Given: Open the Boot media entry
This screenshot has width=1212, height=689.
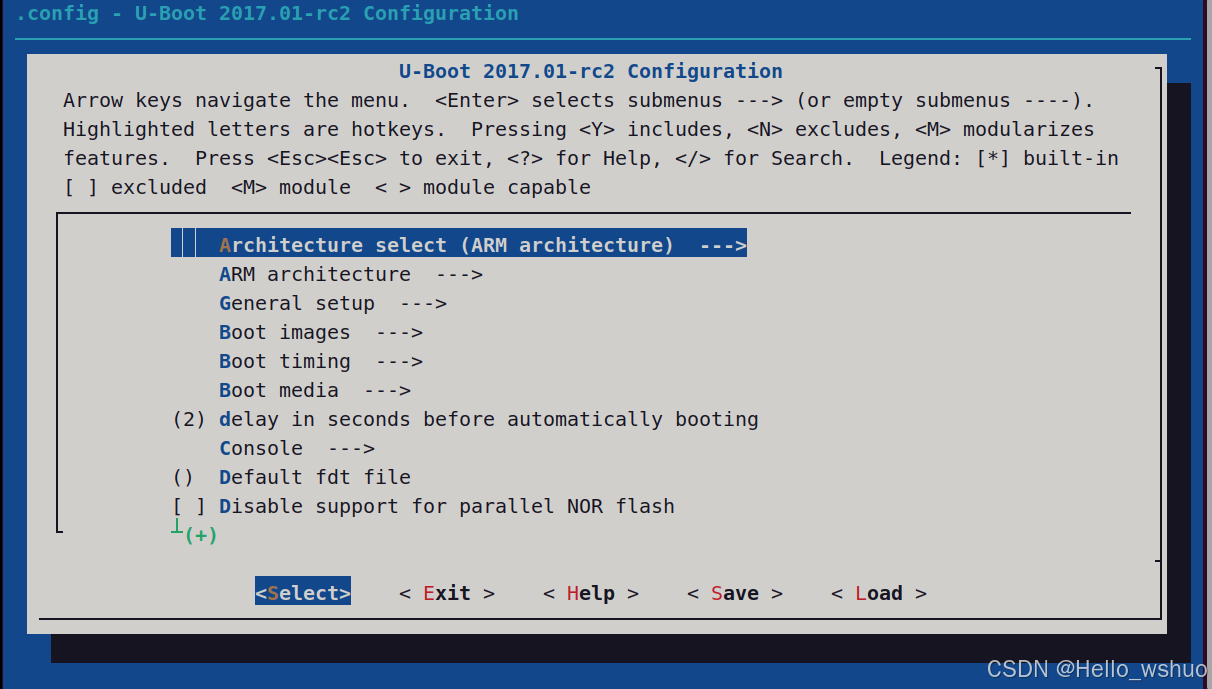Looking at the screenshot, I should (x=315, y=390).
